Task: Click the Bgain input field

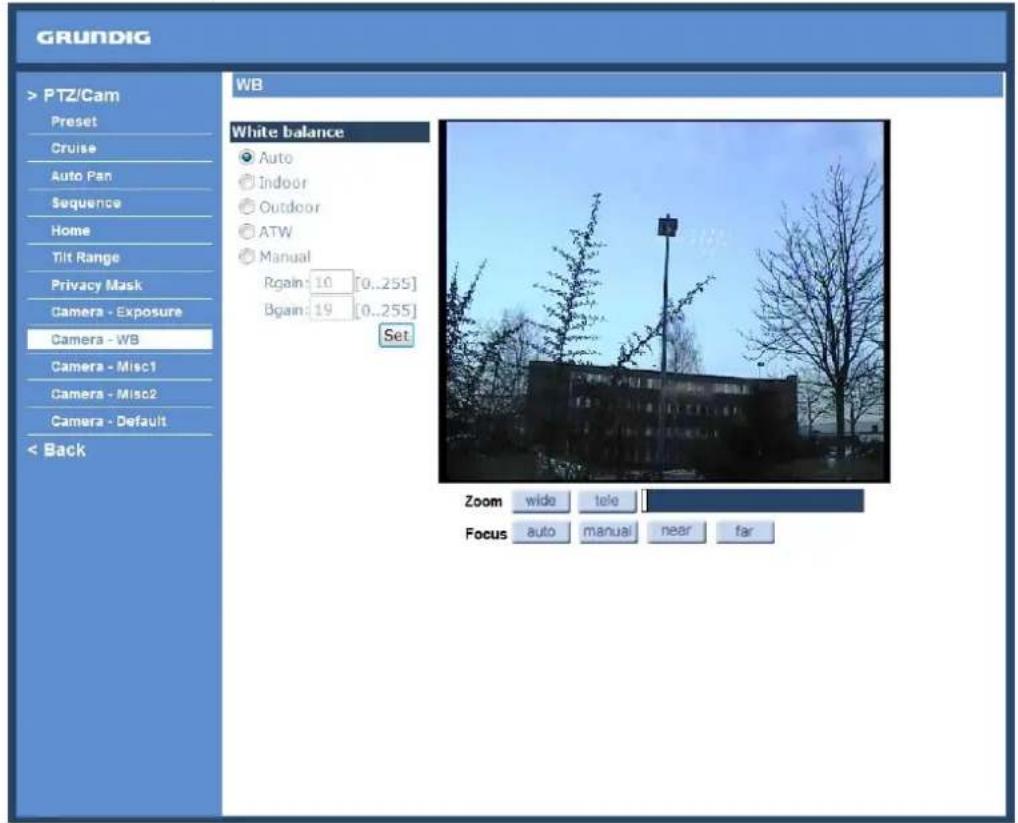Action: click(x=332, y=310)
